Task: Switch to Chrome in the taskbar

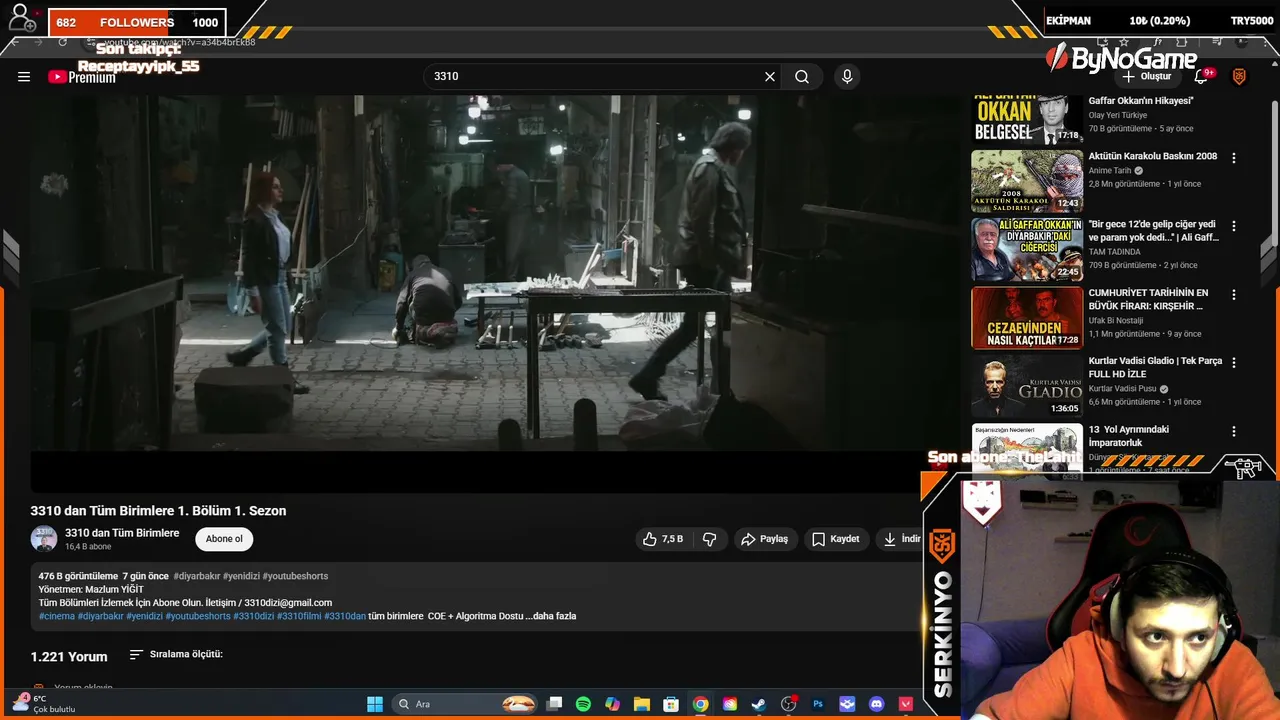Action: tap(700, 704)
